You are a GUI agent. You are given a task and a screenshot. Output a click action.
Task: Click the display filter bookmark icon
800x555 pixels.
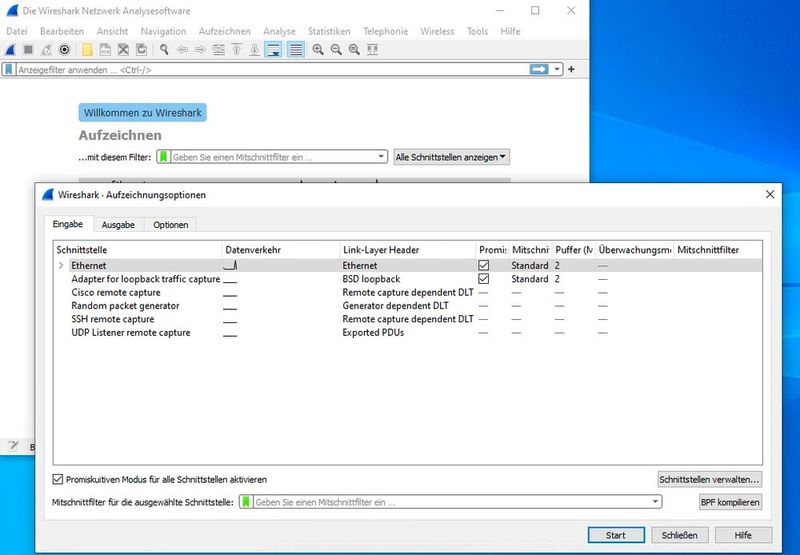[9, 69]
